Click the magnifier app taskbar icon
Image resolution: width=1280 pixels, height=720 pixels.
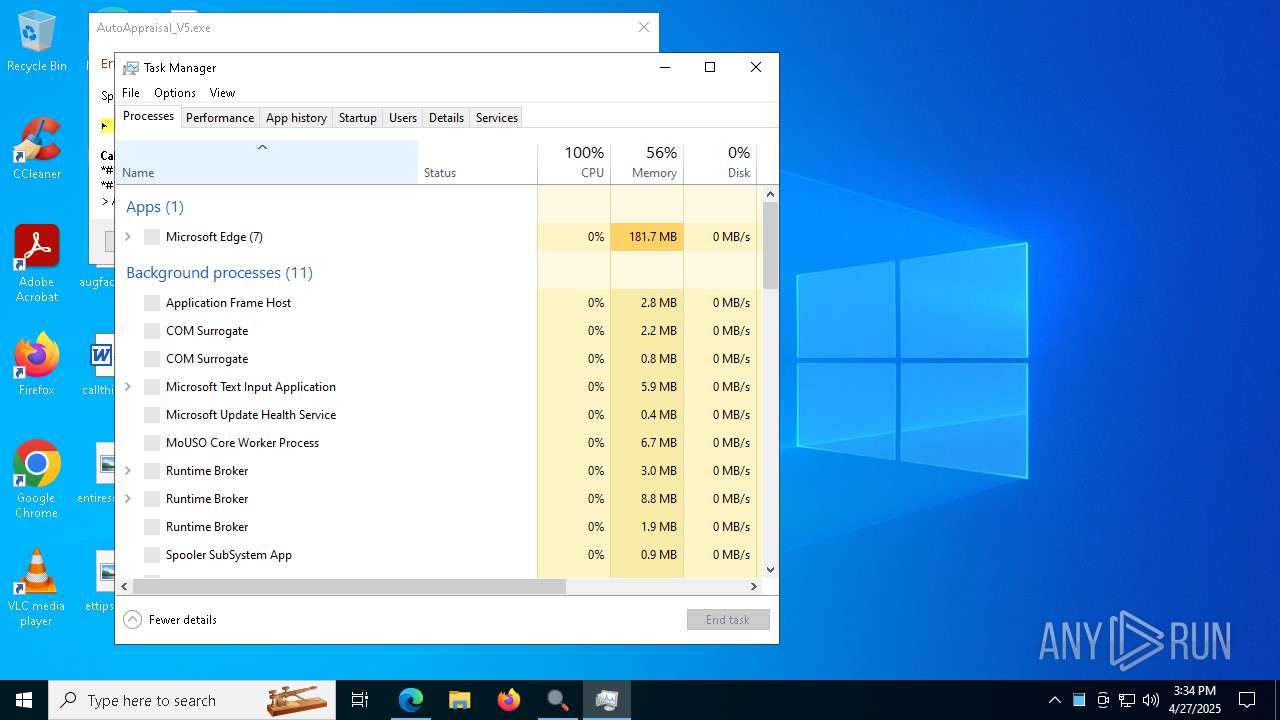(x=557, y=700)
